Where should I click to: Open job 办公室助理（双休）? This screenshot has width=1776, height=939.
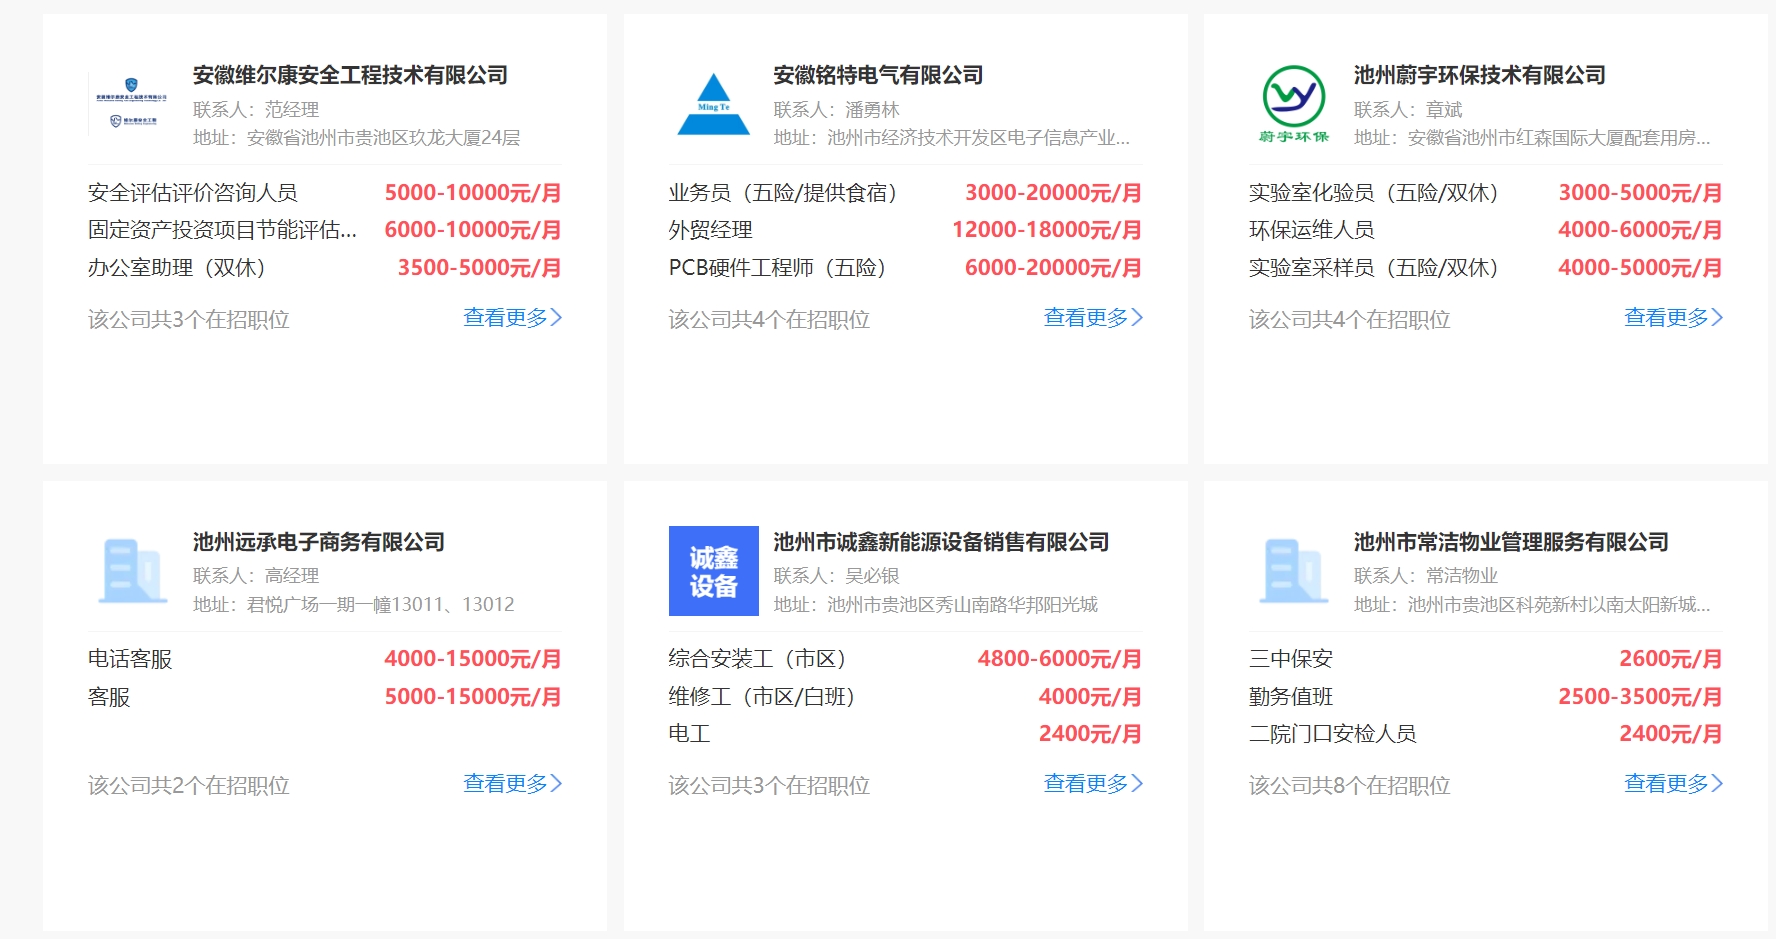click(177, 268)
